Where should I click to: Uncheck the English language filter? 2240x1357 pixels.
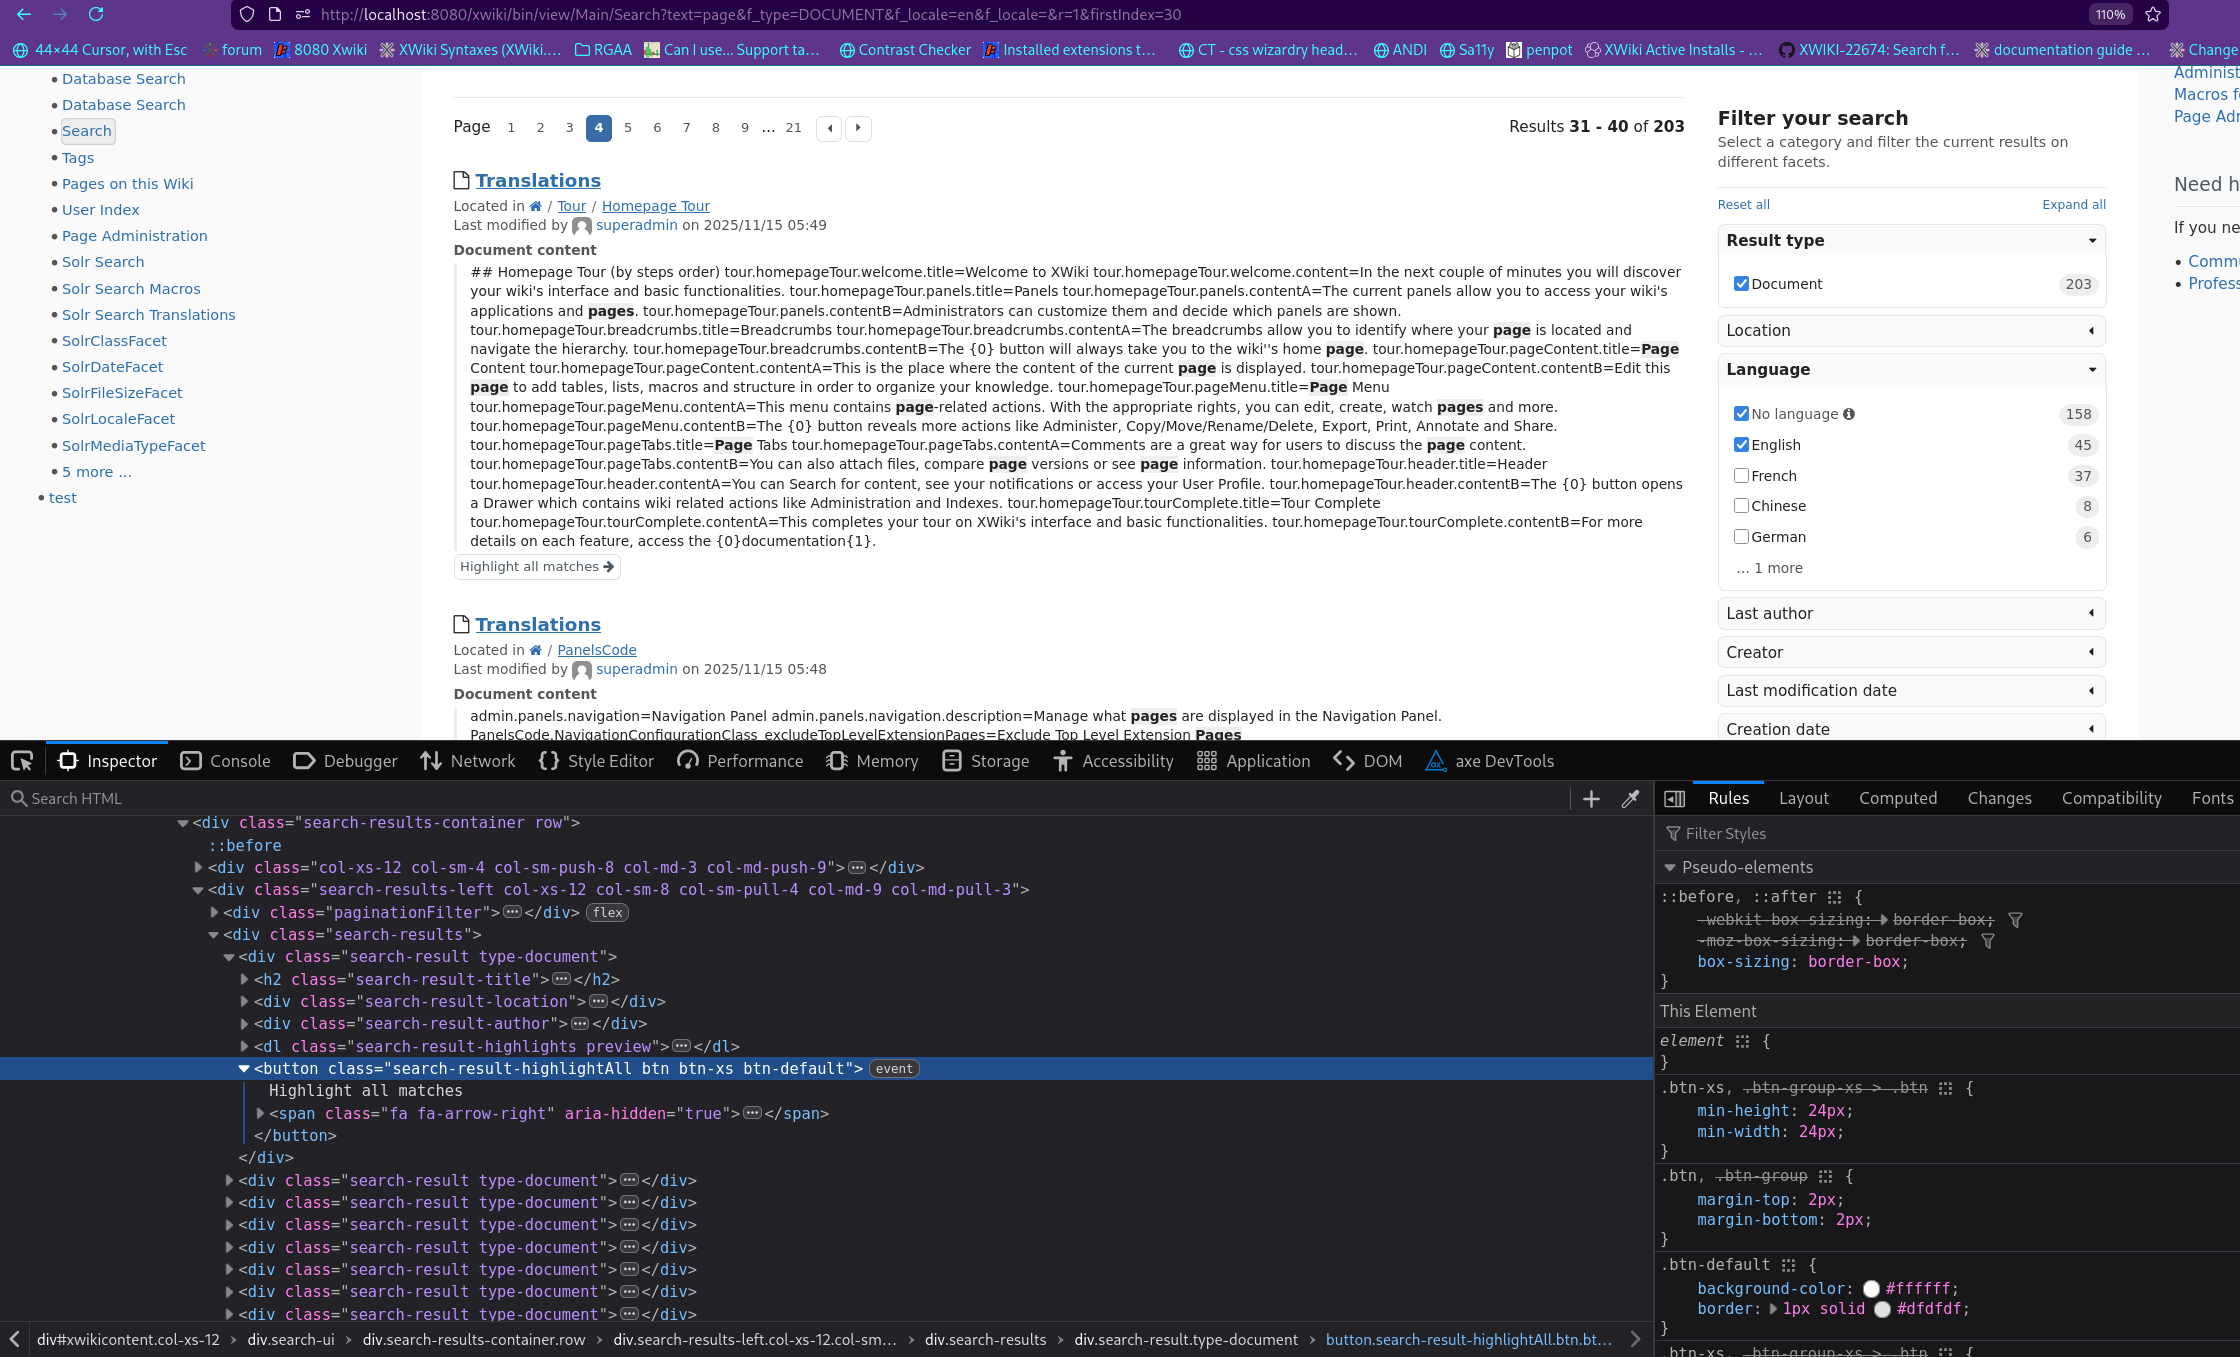point(1741,445)
